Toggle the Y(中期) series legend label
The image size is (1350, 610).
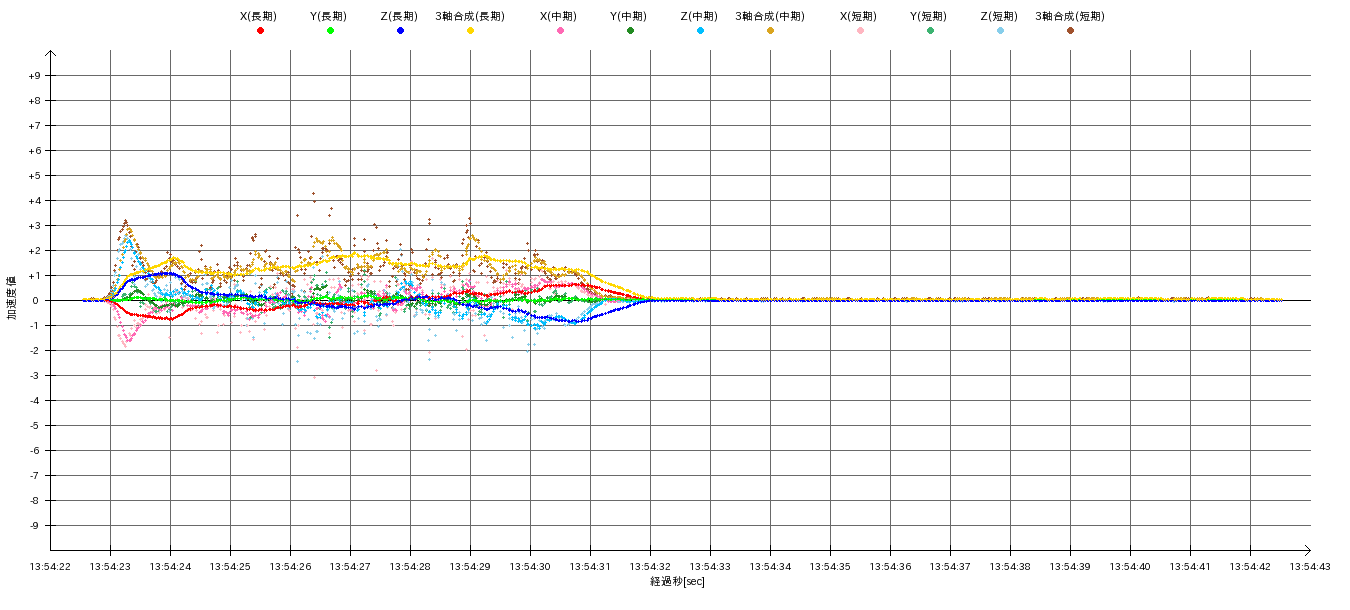tap(628, 16)
